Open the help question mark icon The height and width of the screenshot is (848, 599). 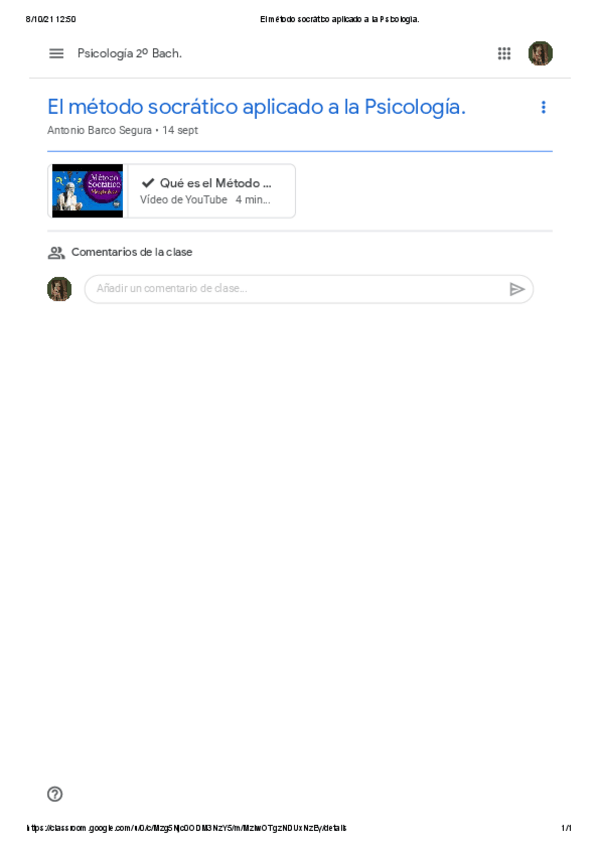[x=55, y=794]
